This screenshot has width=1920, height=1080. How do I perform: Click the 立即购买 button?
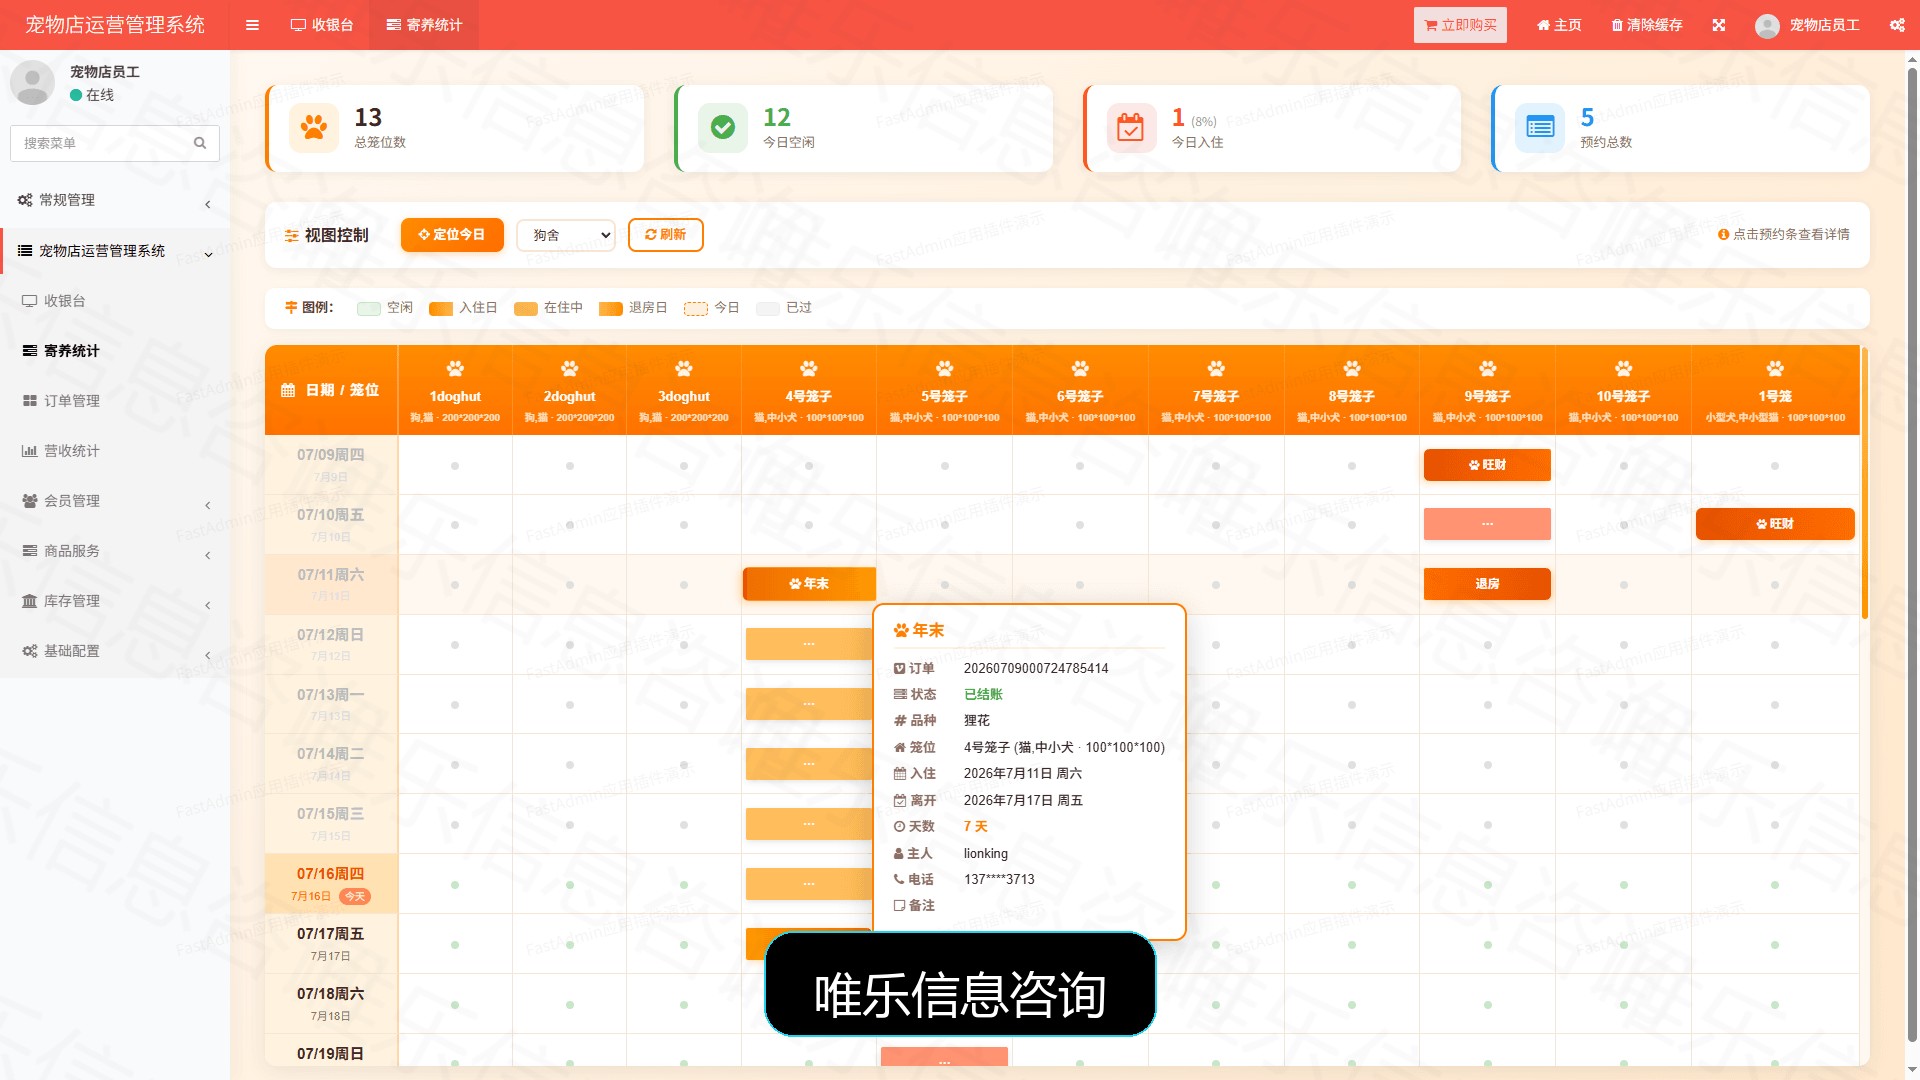pyautogui.click(x=1460, y=25)
